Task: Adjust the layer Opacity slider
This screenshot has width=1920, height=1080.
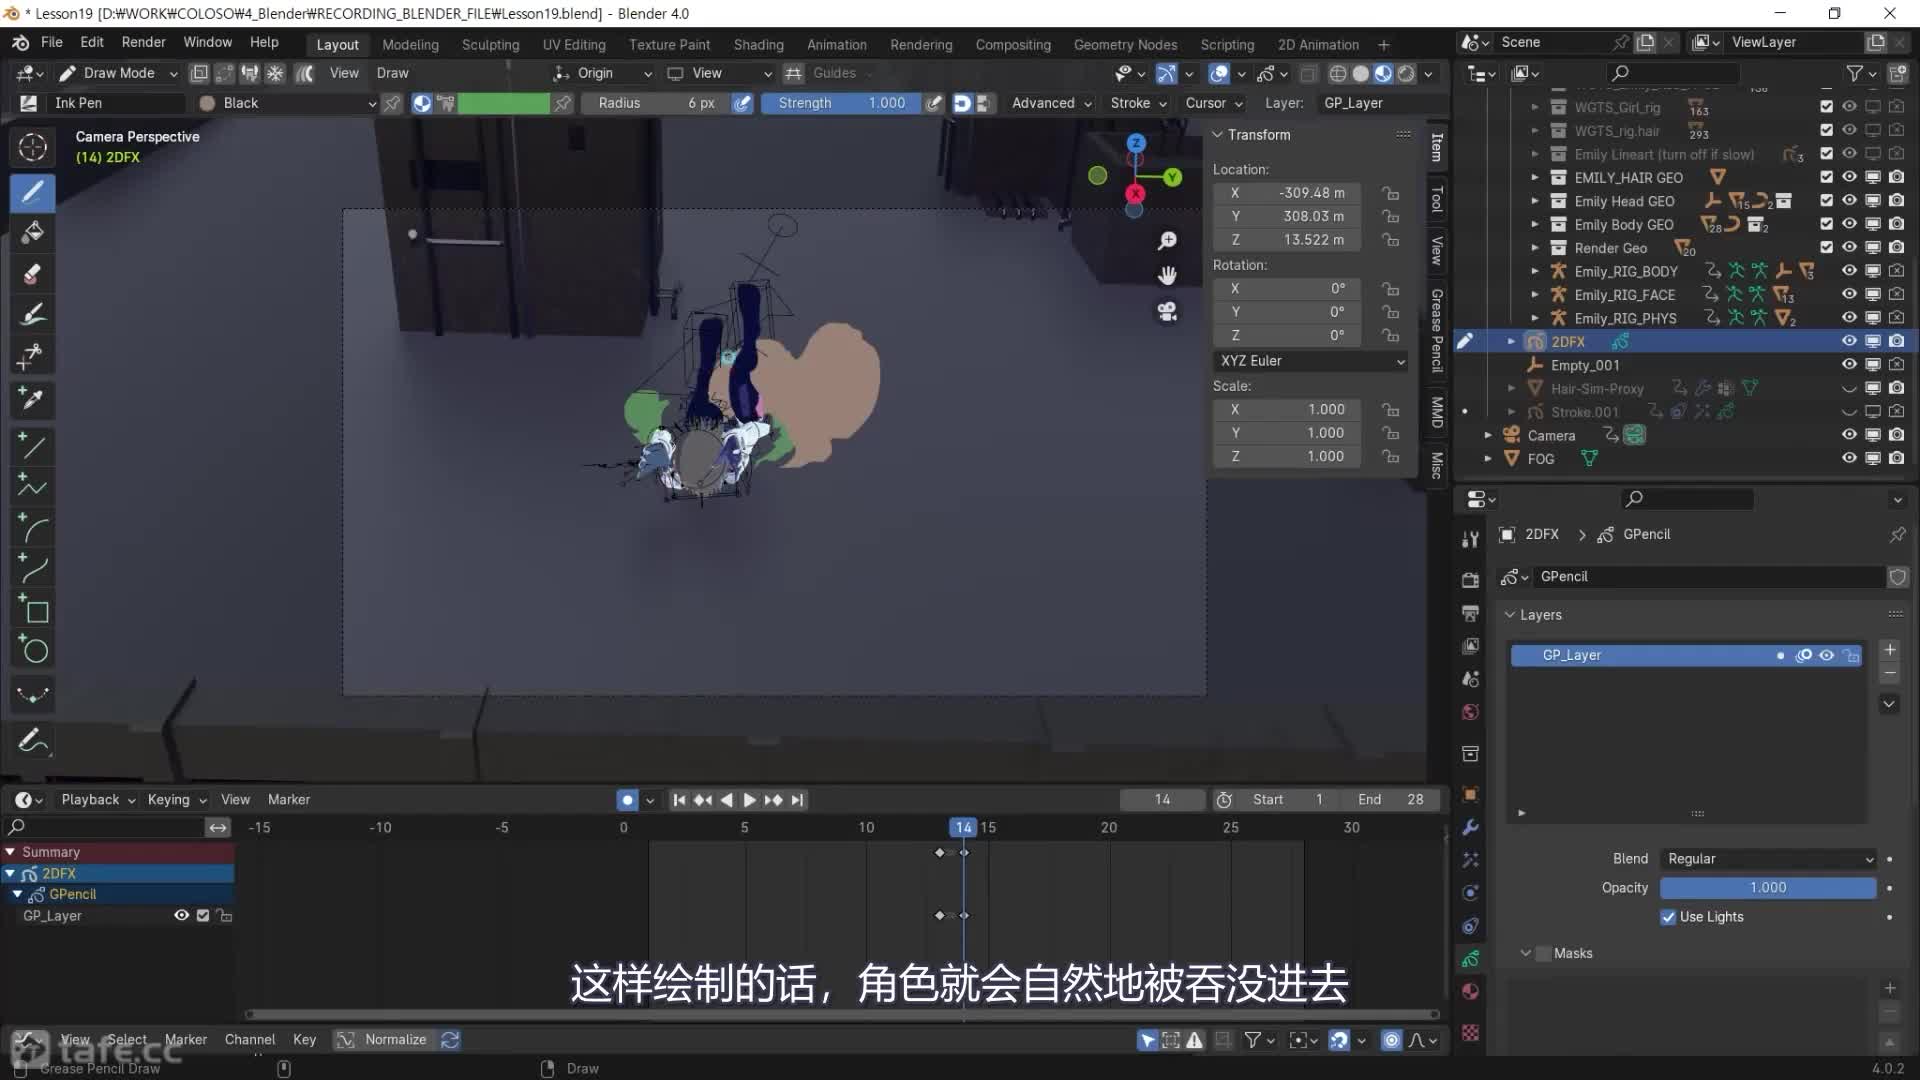Action: tap(1767, 888)
